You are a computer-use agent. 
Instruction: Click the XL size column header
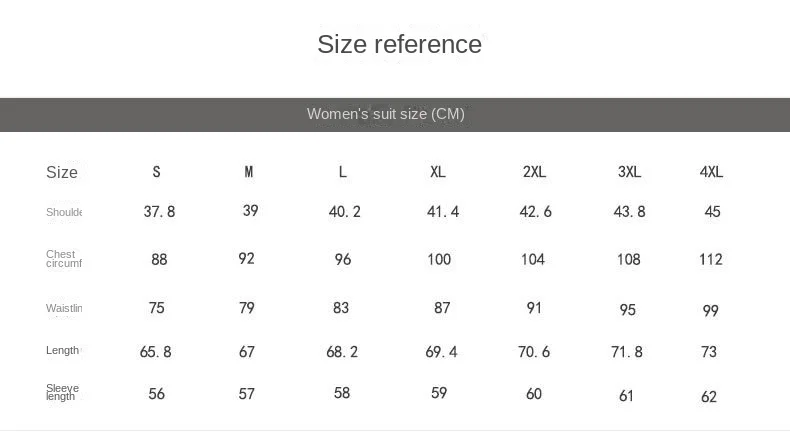(x=438, y=172)
